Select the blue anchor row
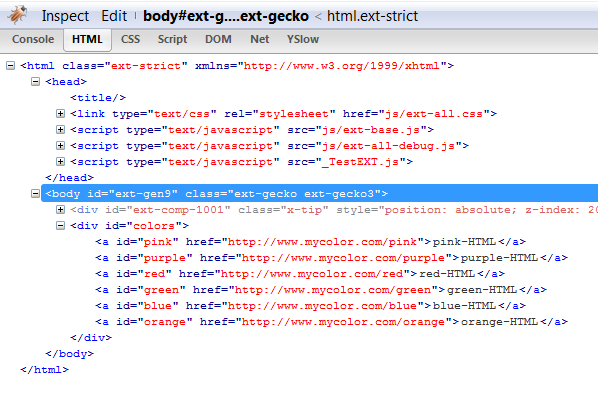 [310, 306]
